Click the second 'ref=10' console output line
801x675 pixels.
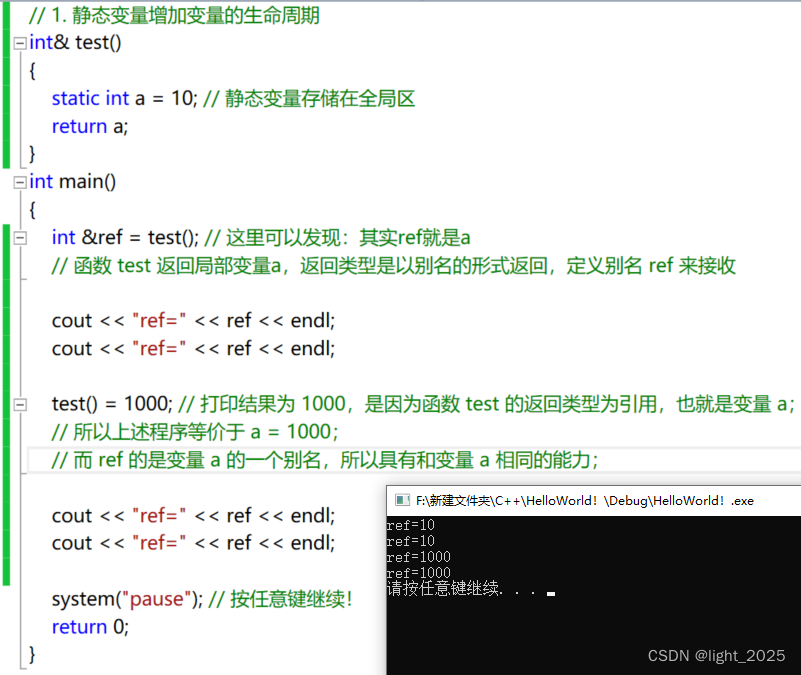[x=411, y=541]
